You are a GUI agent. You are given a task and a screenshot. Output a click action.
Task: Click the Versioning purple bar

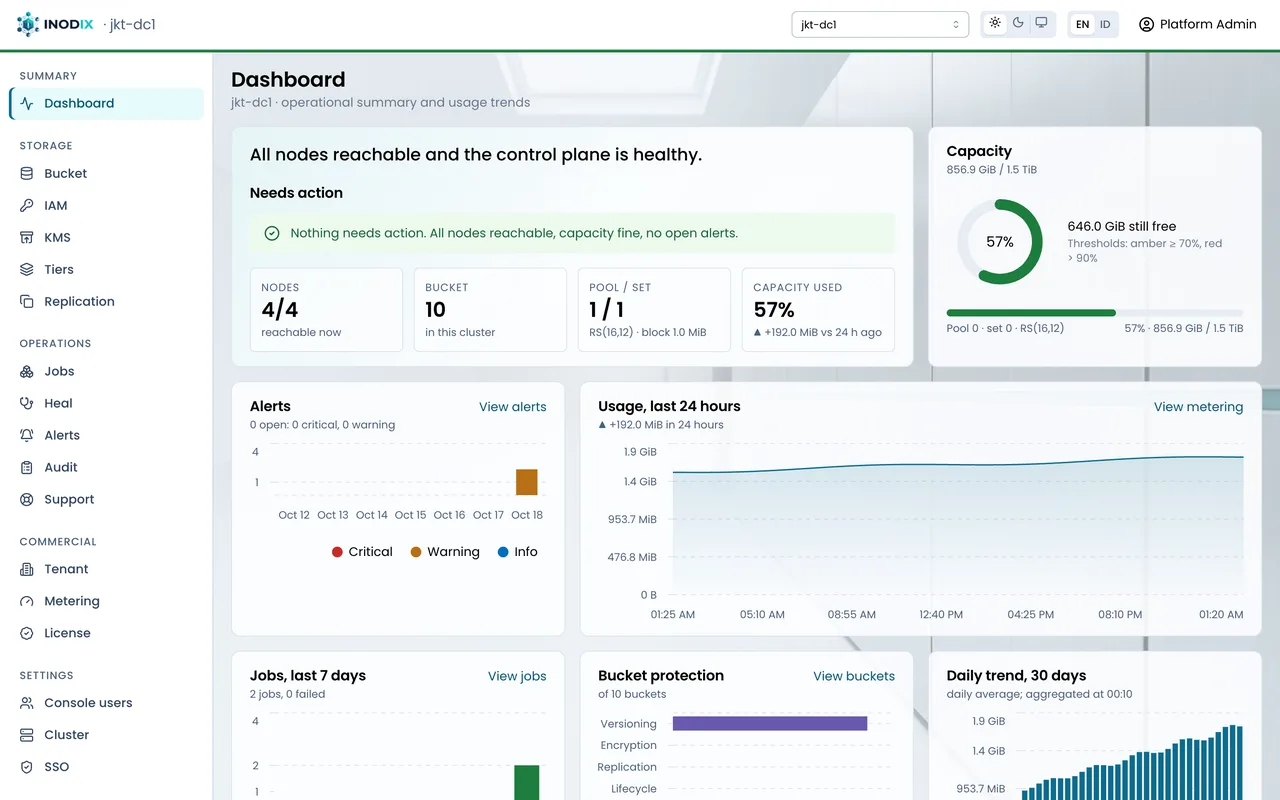(770, 723)
